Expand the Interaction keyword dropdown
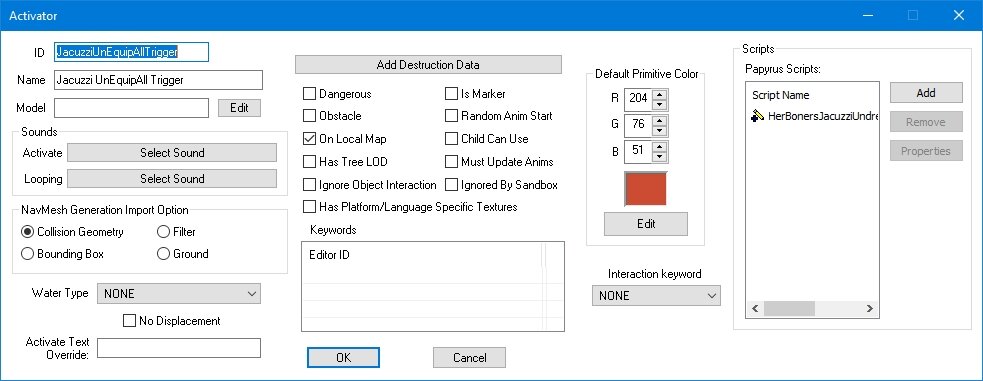 pos(656,296)
